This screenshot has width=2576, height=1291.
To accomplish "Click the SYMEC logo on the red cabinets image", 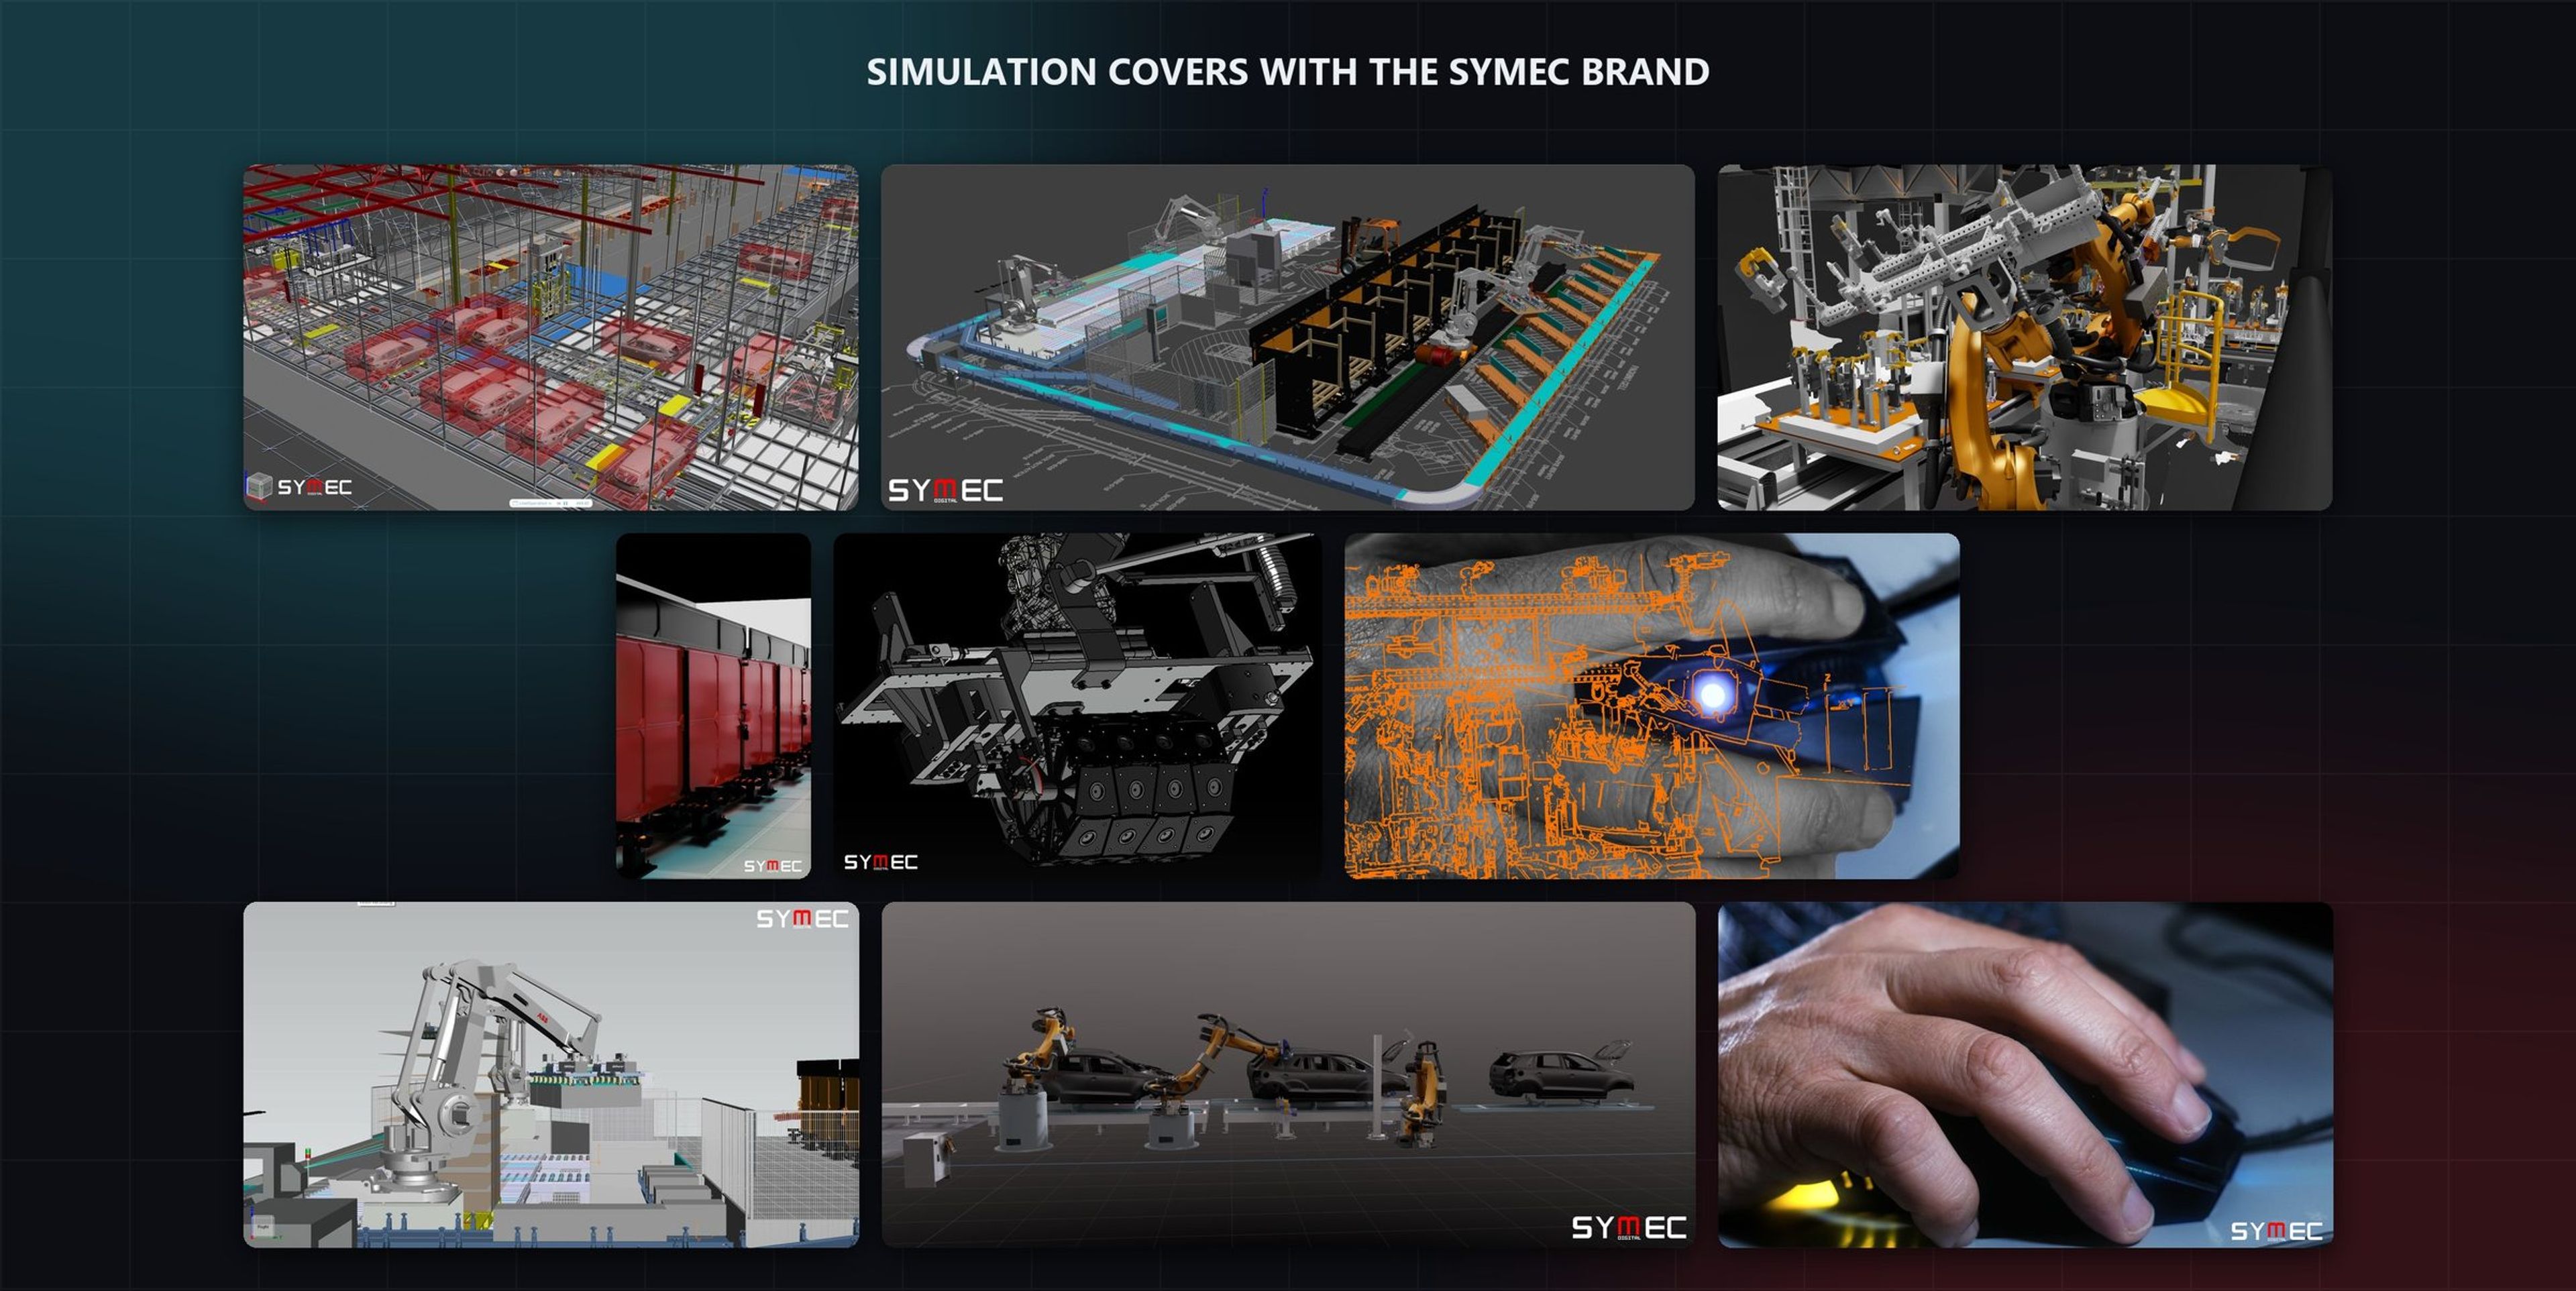I will coord(773,866).
